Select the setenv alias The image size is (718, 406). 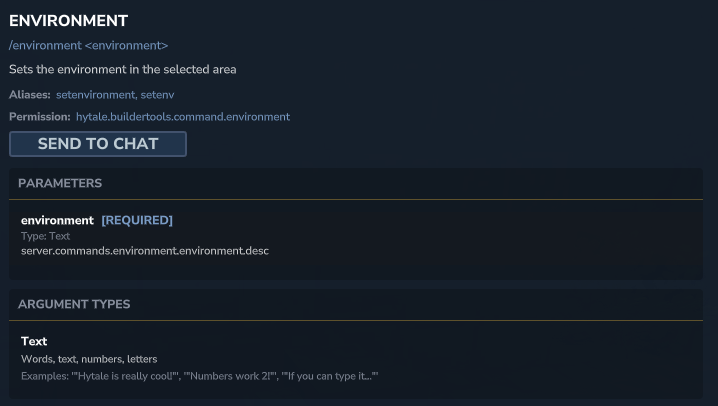(x=159, y=95)
